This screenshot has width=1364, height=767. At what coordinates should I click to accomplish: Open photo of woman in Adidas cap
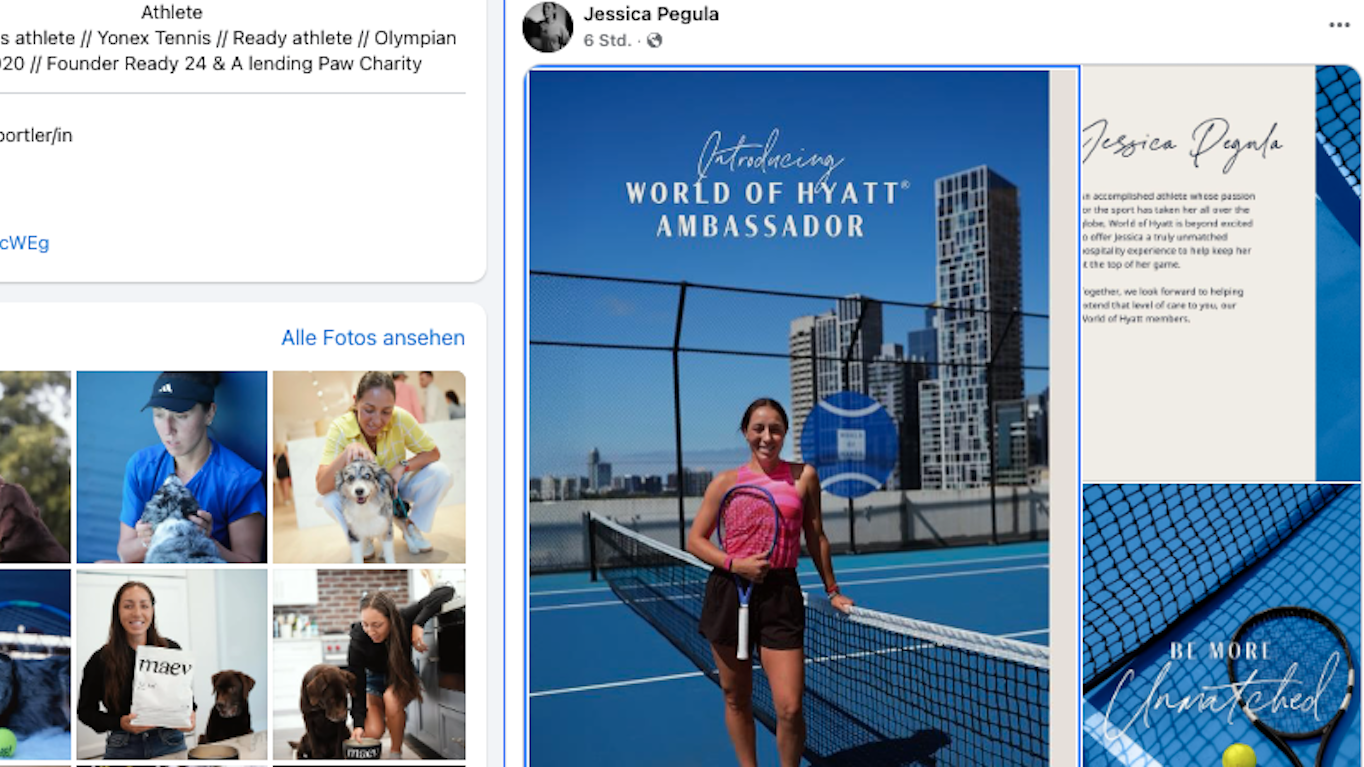pyautogui.click(x=172, y=467)
